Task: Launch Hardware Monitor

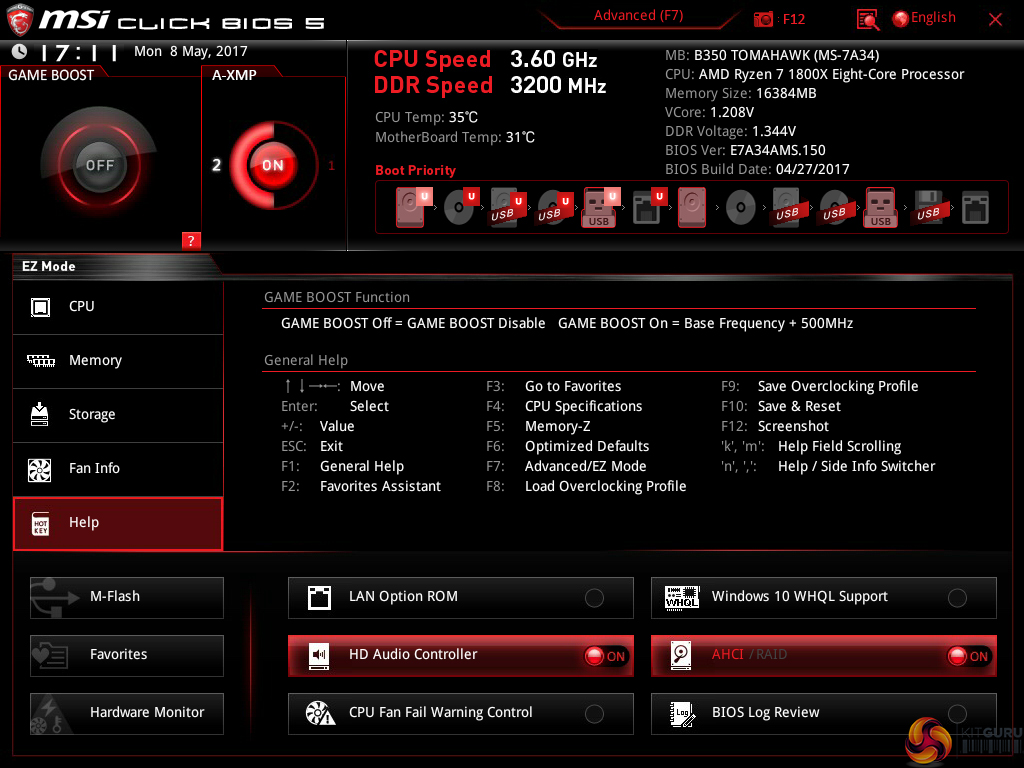Action: [x=126, y=713]
